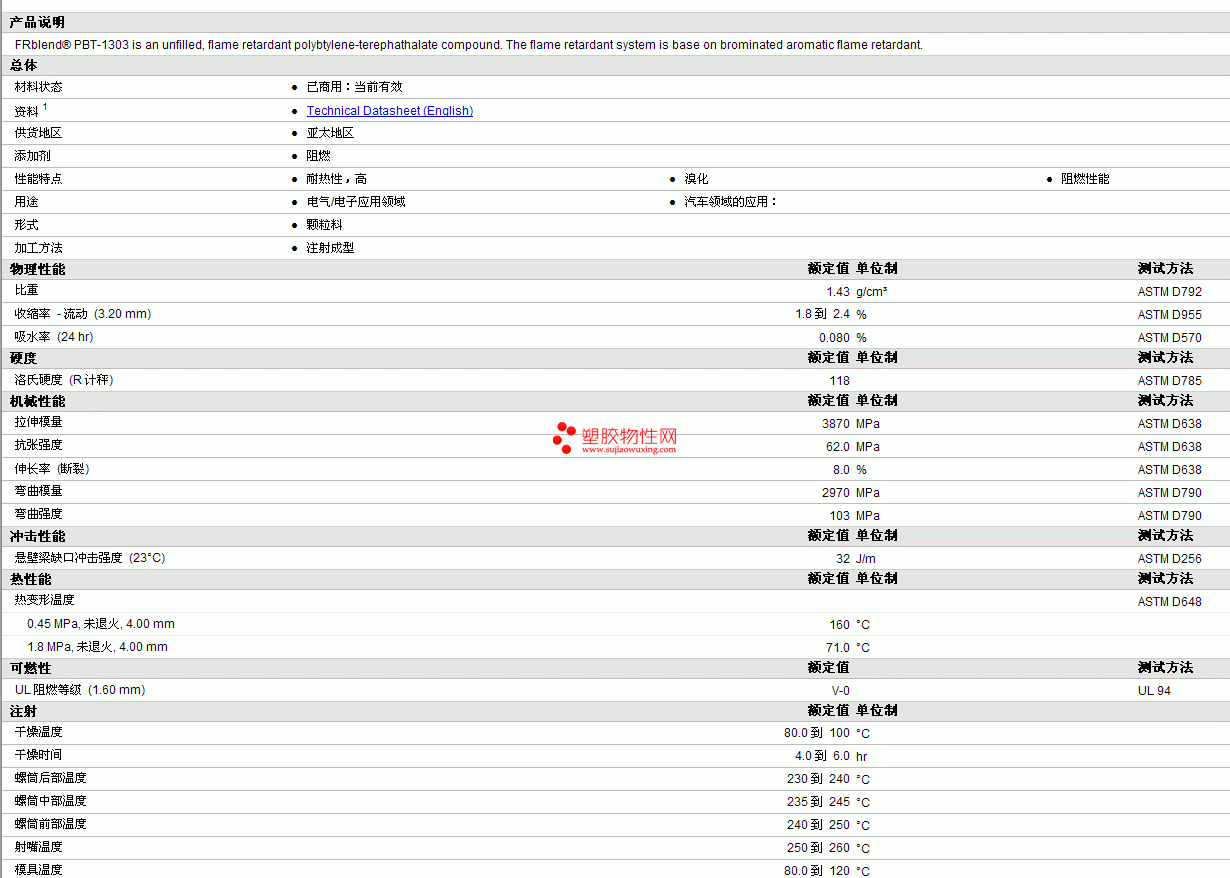
Task: Select the 汽车领域的应用 use entry
Action: pos(730,202)
